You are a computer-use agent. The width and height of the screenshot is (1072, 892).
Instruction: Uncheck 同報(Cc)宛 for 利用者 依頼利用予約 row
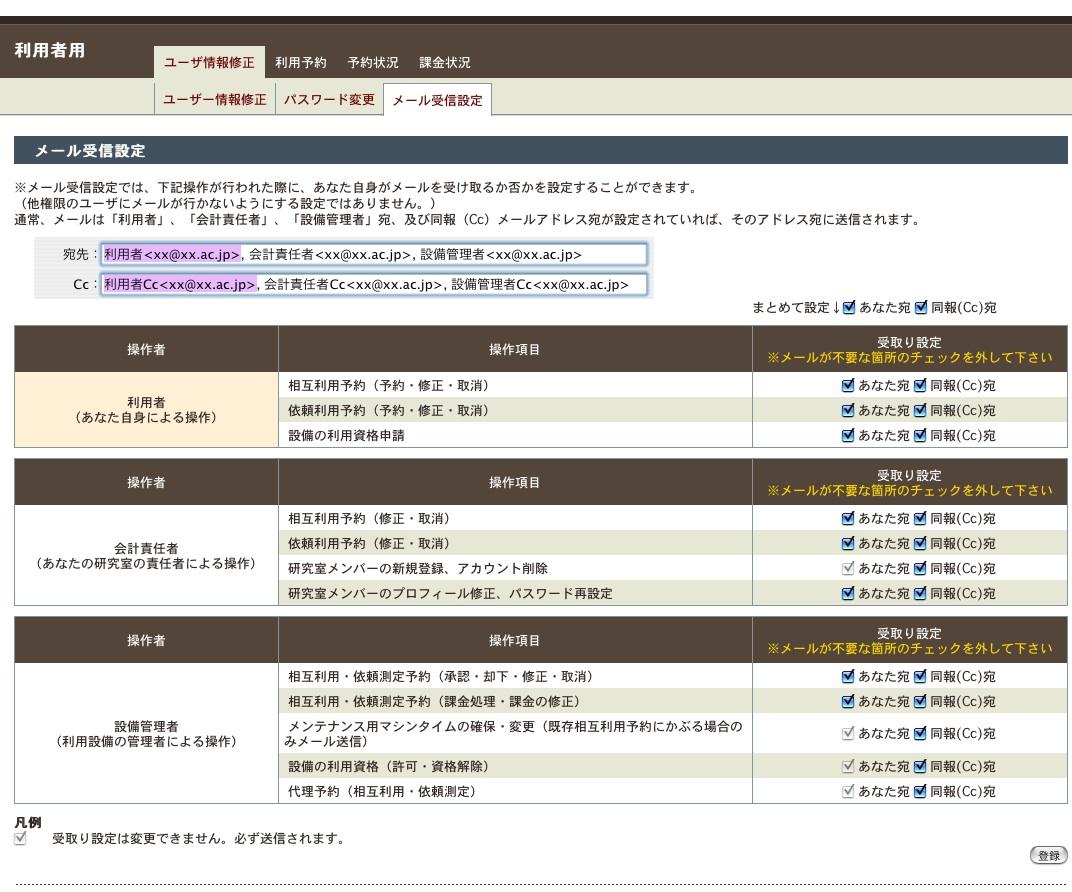pos(921,410)
